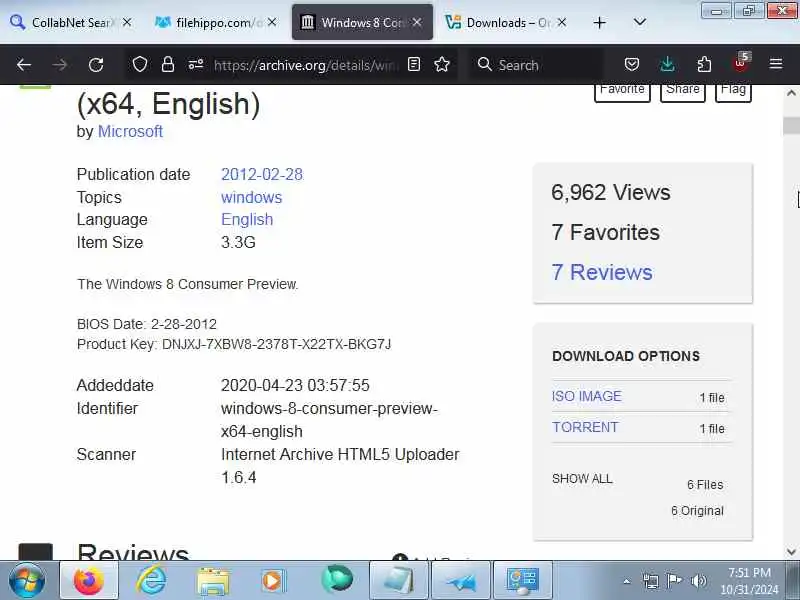Open the Windows Start menu
Screen dimensions: 800x600
(27, 580)
